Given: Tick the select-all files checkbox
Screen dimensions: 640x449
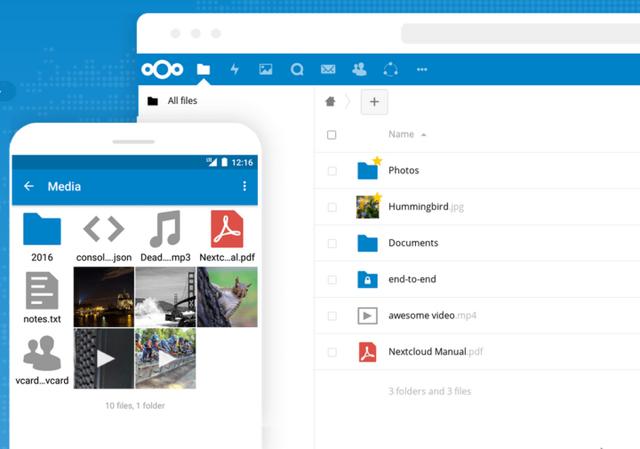Looking at the screenshot, I should coord(331,135).
